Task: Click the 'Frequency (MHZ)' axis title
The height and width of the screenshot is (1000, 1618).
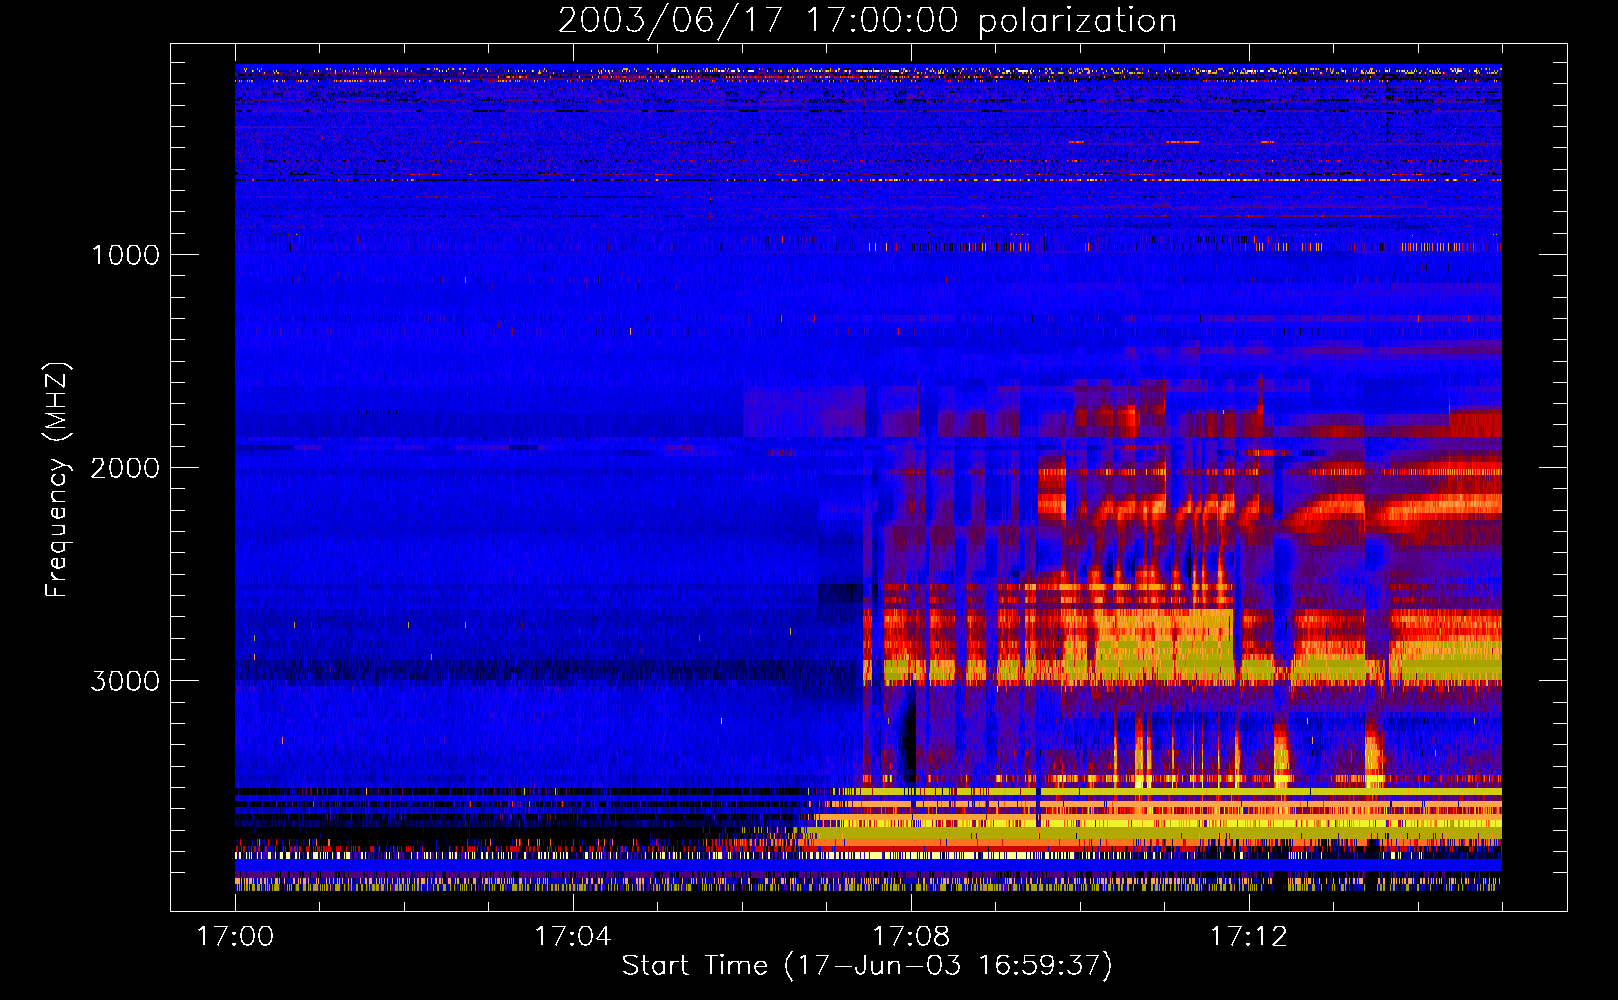Action: pyautogui.click(x=57, y=480)
